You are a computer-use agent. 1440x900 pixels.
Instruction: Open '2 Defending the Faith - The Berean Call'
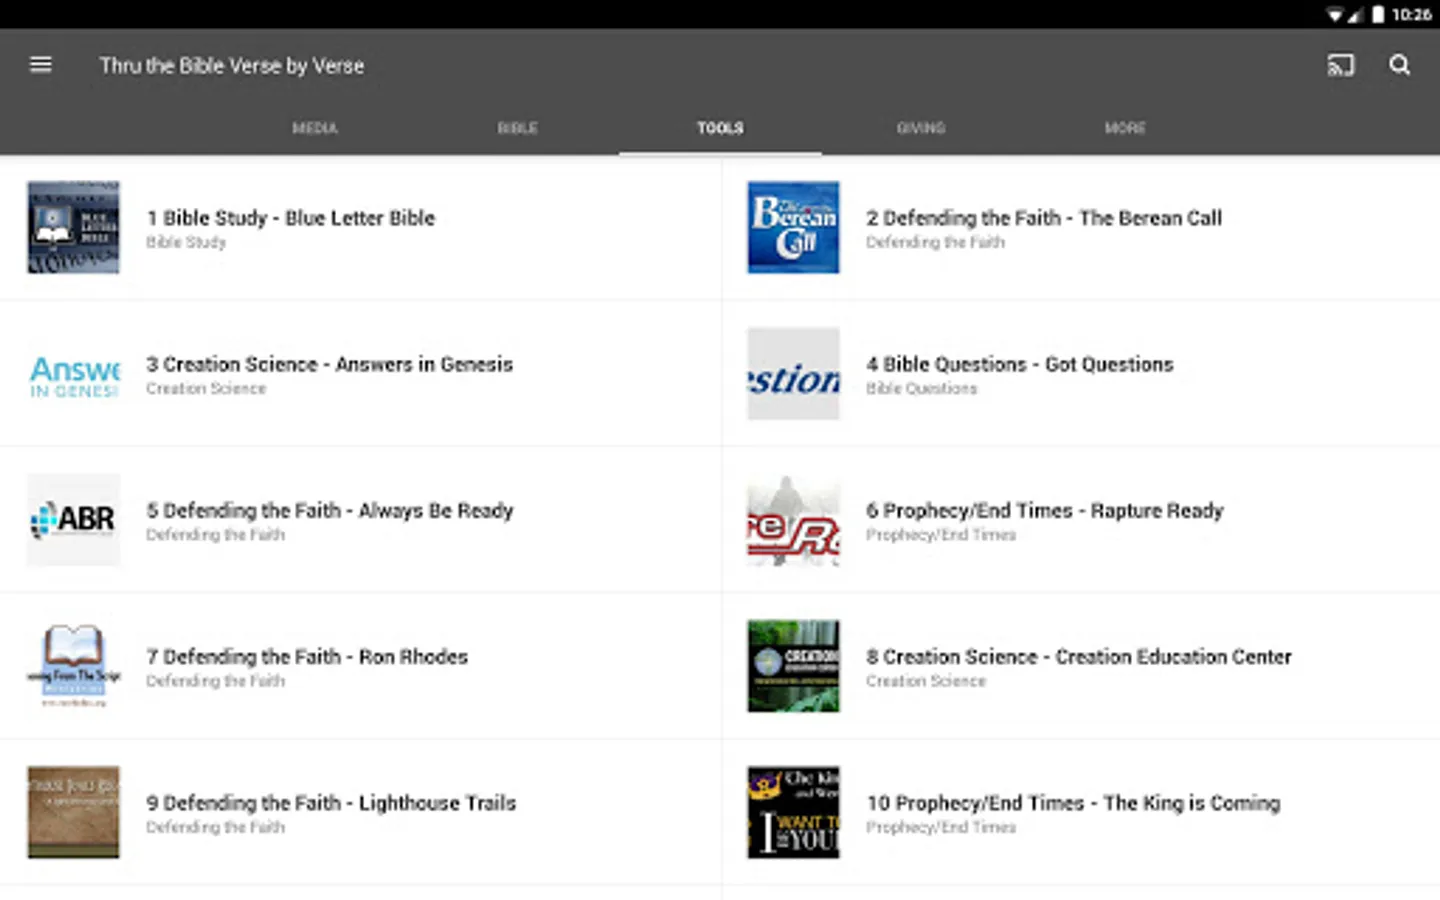coord(1044,218)
